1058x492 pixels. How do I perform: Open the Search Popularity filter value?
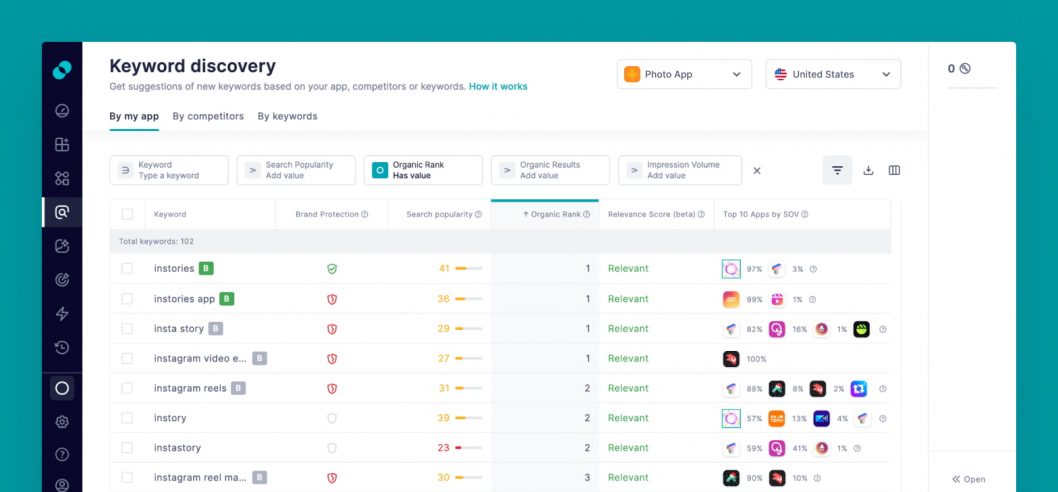tap(296, 170)
